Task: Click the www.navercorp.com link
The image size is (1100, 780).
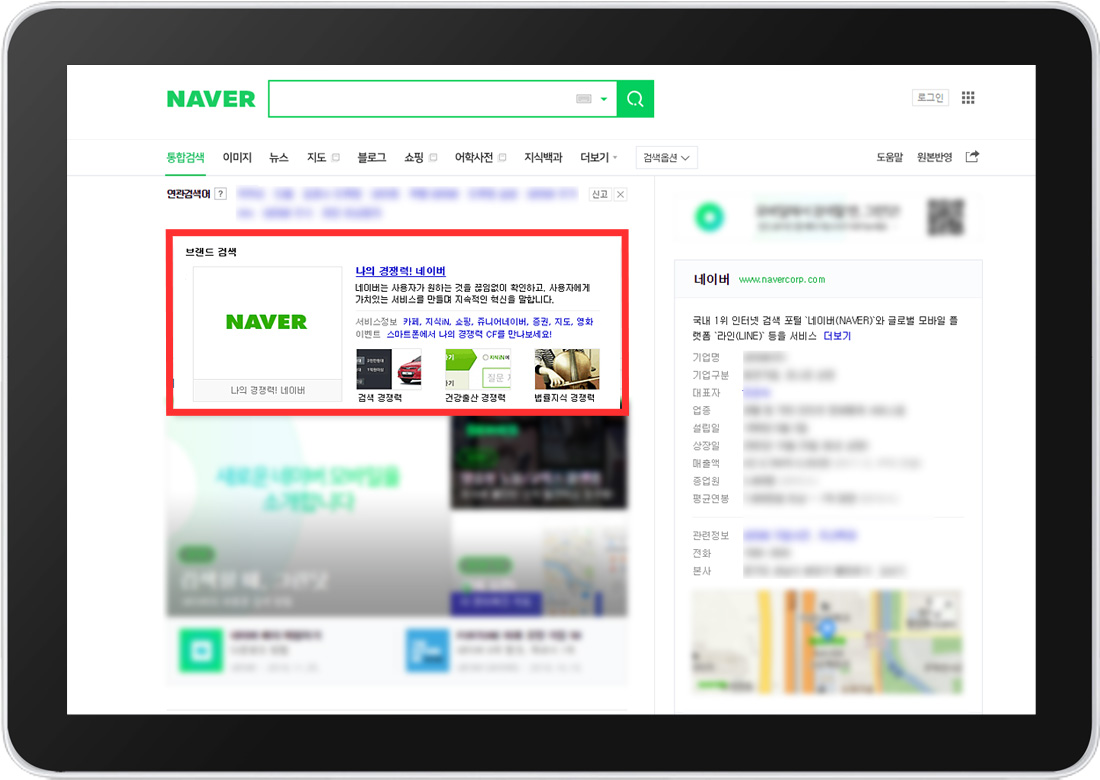Action: pos(782,280)
